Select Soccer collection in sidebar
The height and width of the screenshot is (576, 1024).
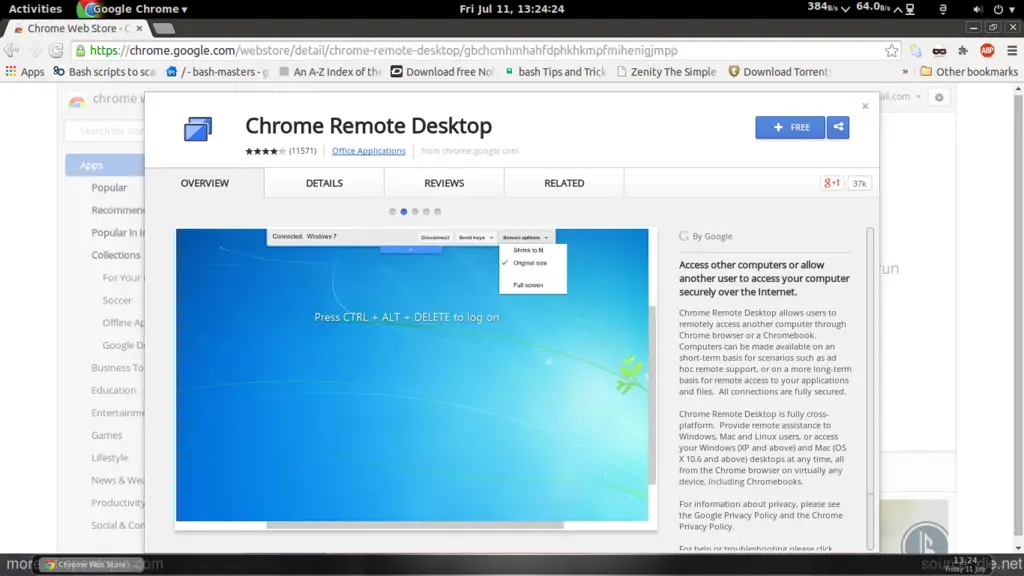click(117, 300)
